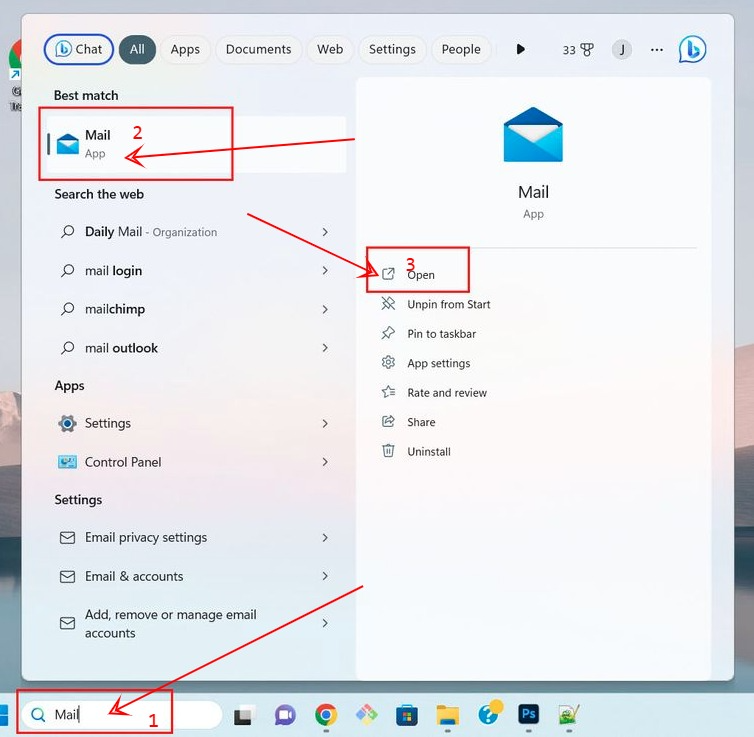Viewport: 754px width, 737px height.
Task: Open the Mail app best match result
Action: click(196, 144)
